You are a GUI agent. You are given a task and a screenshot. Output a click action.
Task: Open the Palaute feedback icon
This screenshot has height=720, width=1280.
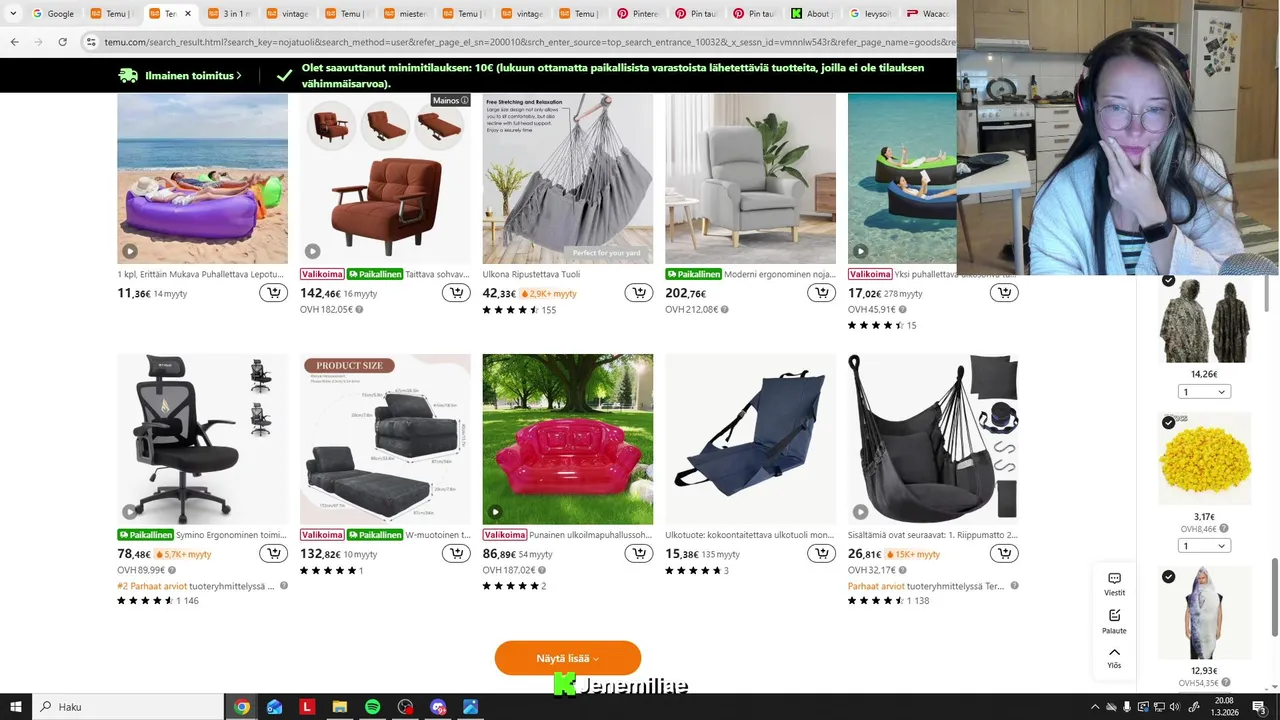coord(1114,621)
